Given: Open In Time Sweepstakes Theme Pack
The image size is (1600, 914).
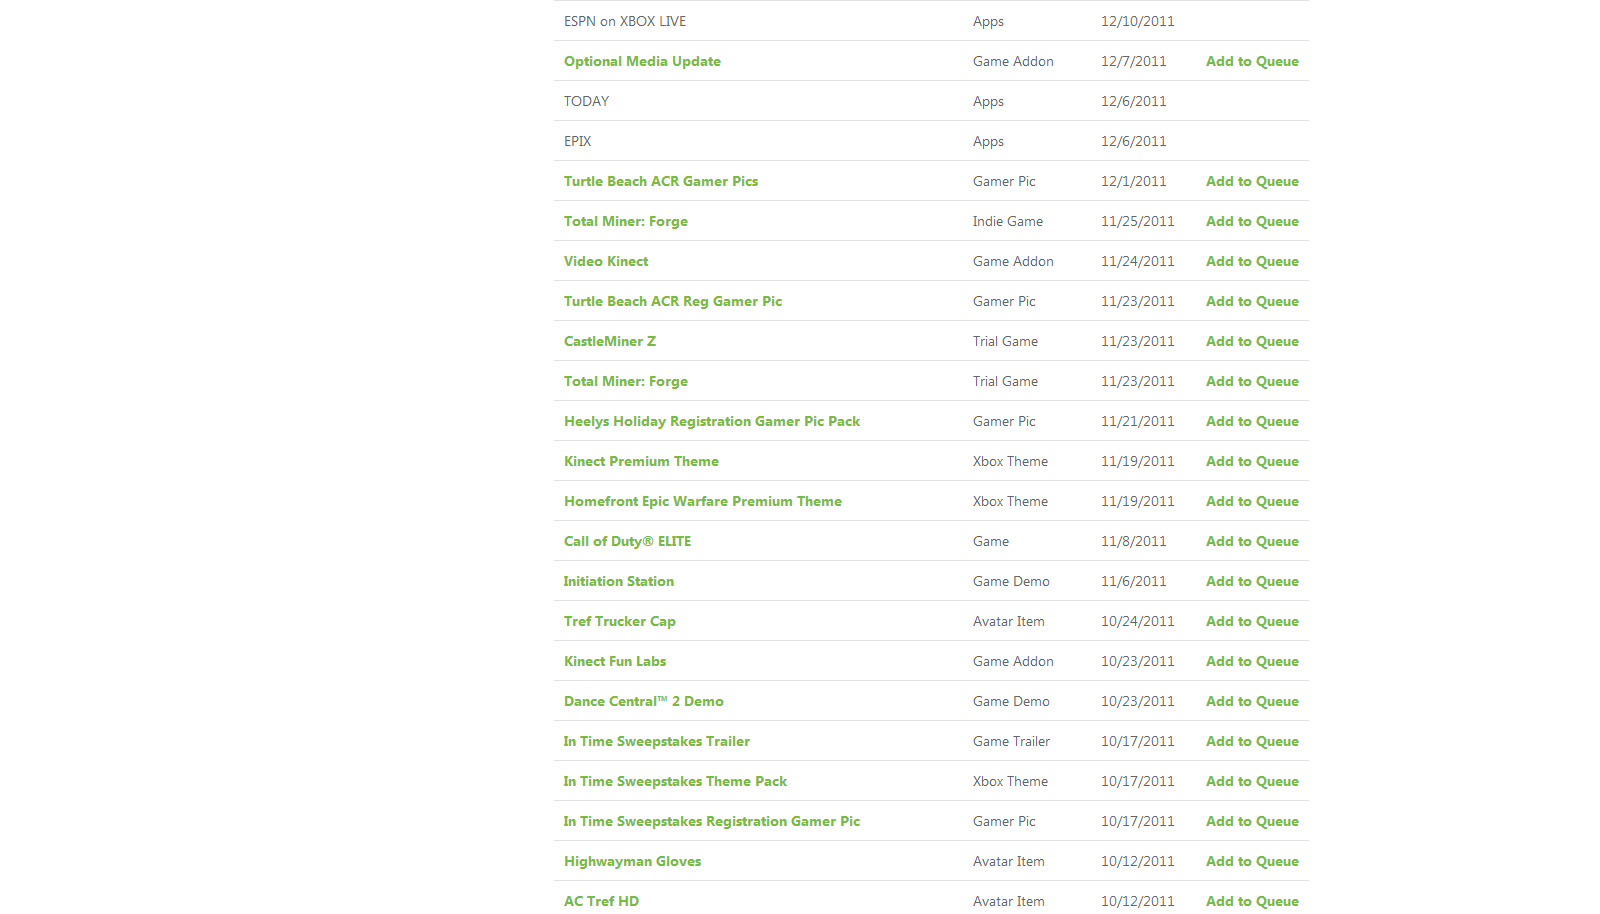Looking at the screenshot, I should (675, 781).
